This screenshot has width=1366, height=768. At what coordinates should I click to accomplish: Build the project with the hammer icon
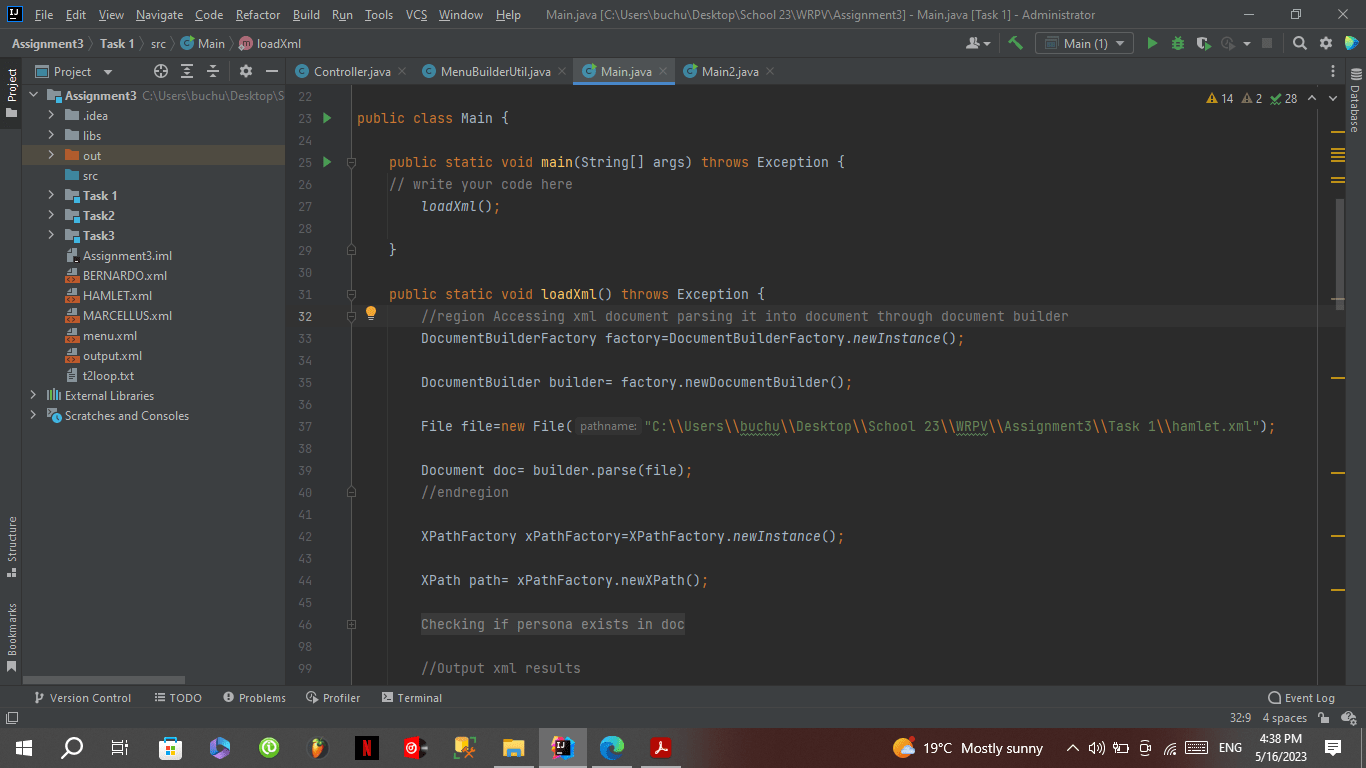tap(1015, 43)
